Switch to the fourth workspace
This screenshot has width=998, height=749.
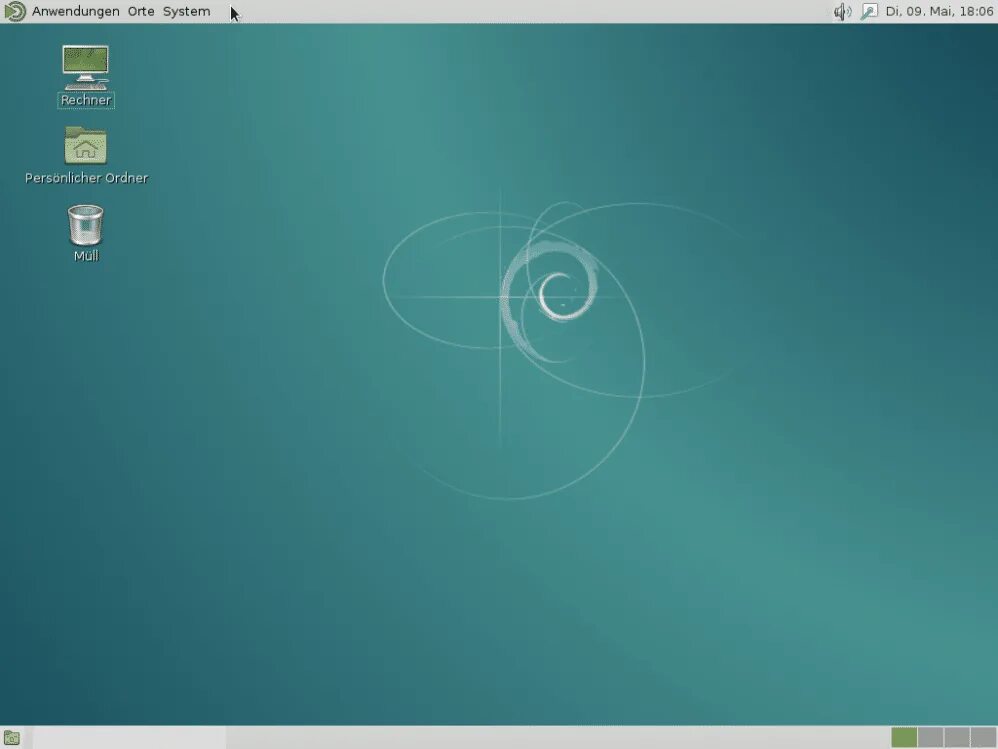click(984, 737)
